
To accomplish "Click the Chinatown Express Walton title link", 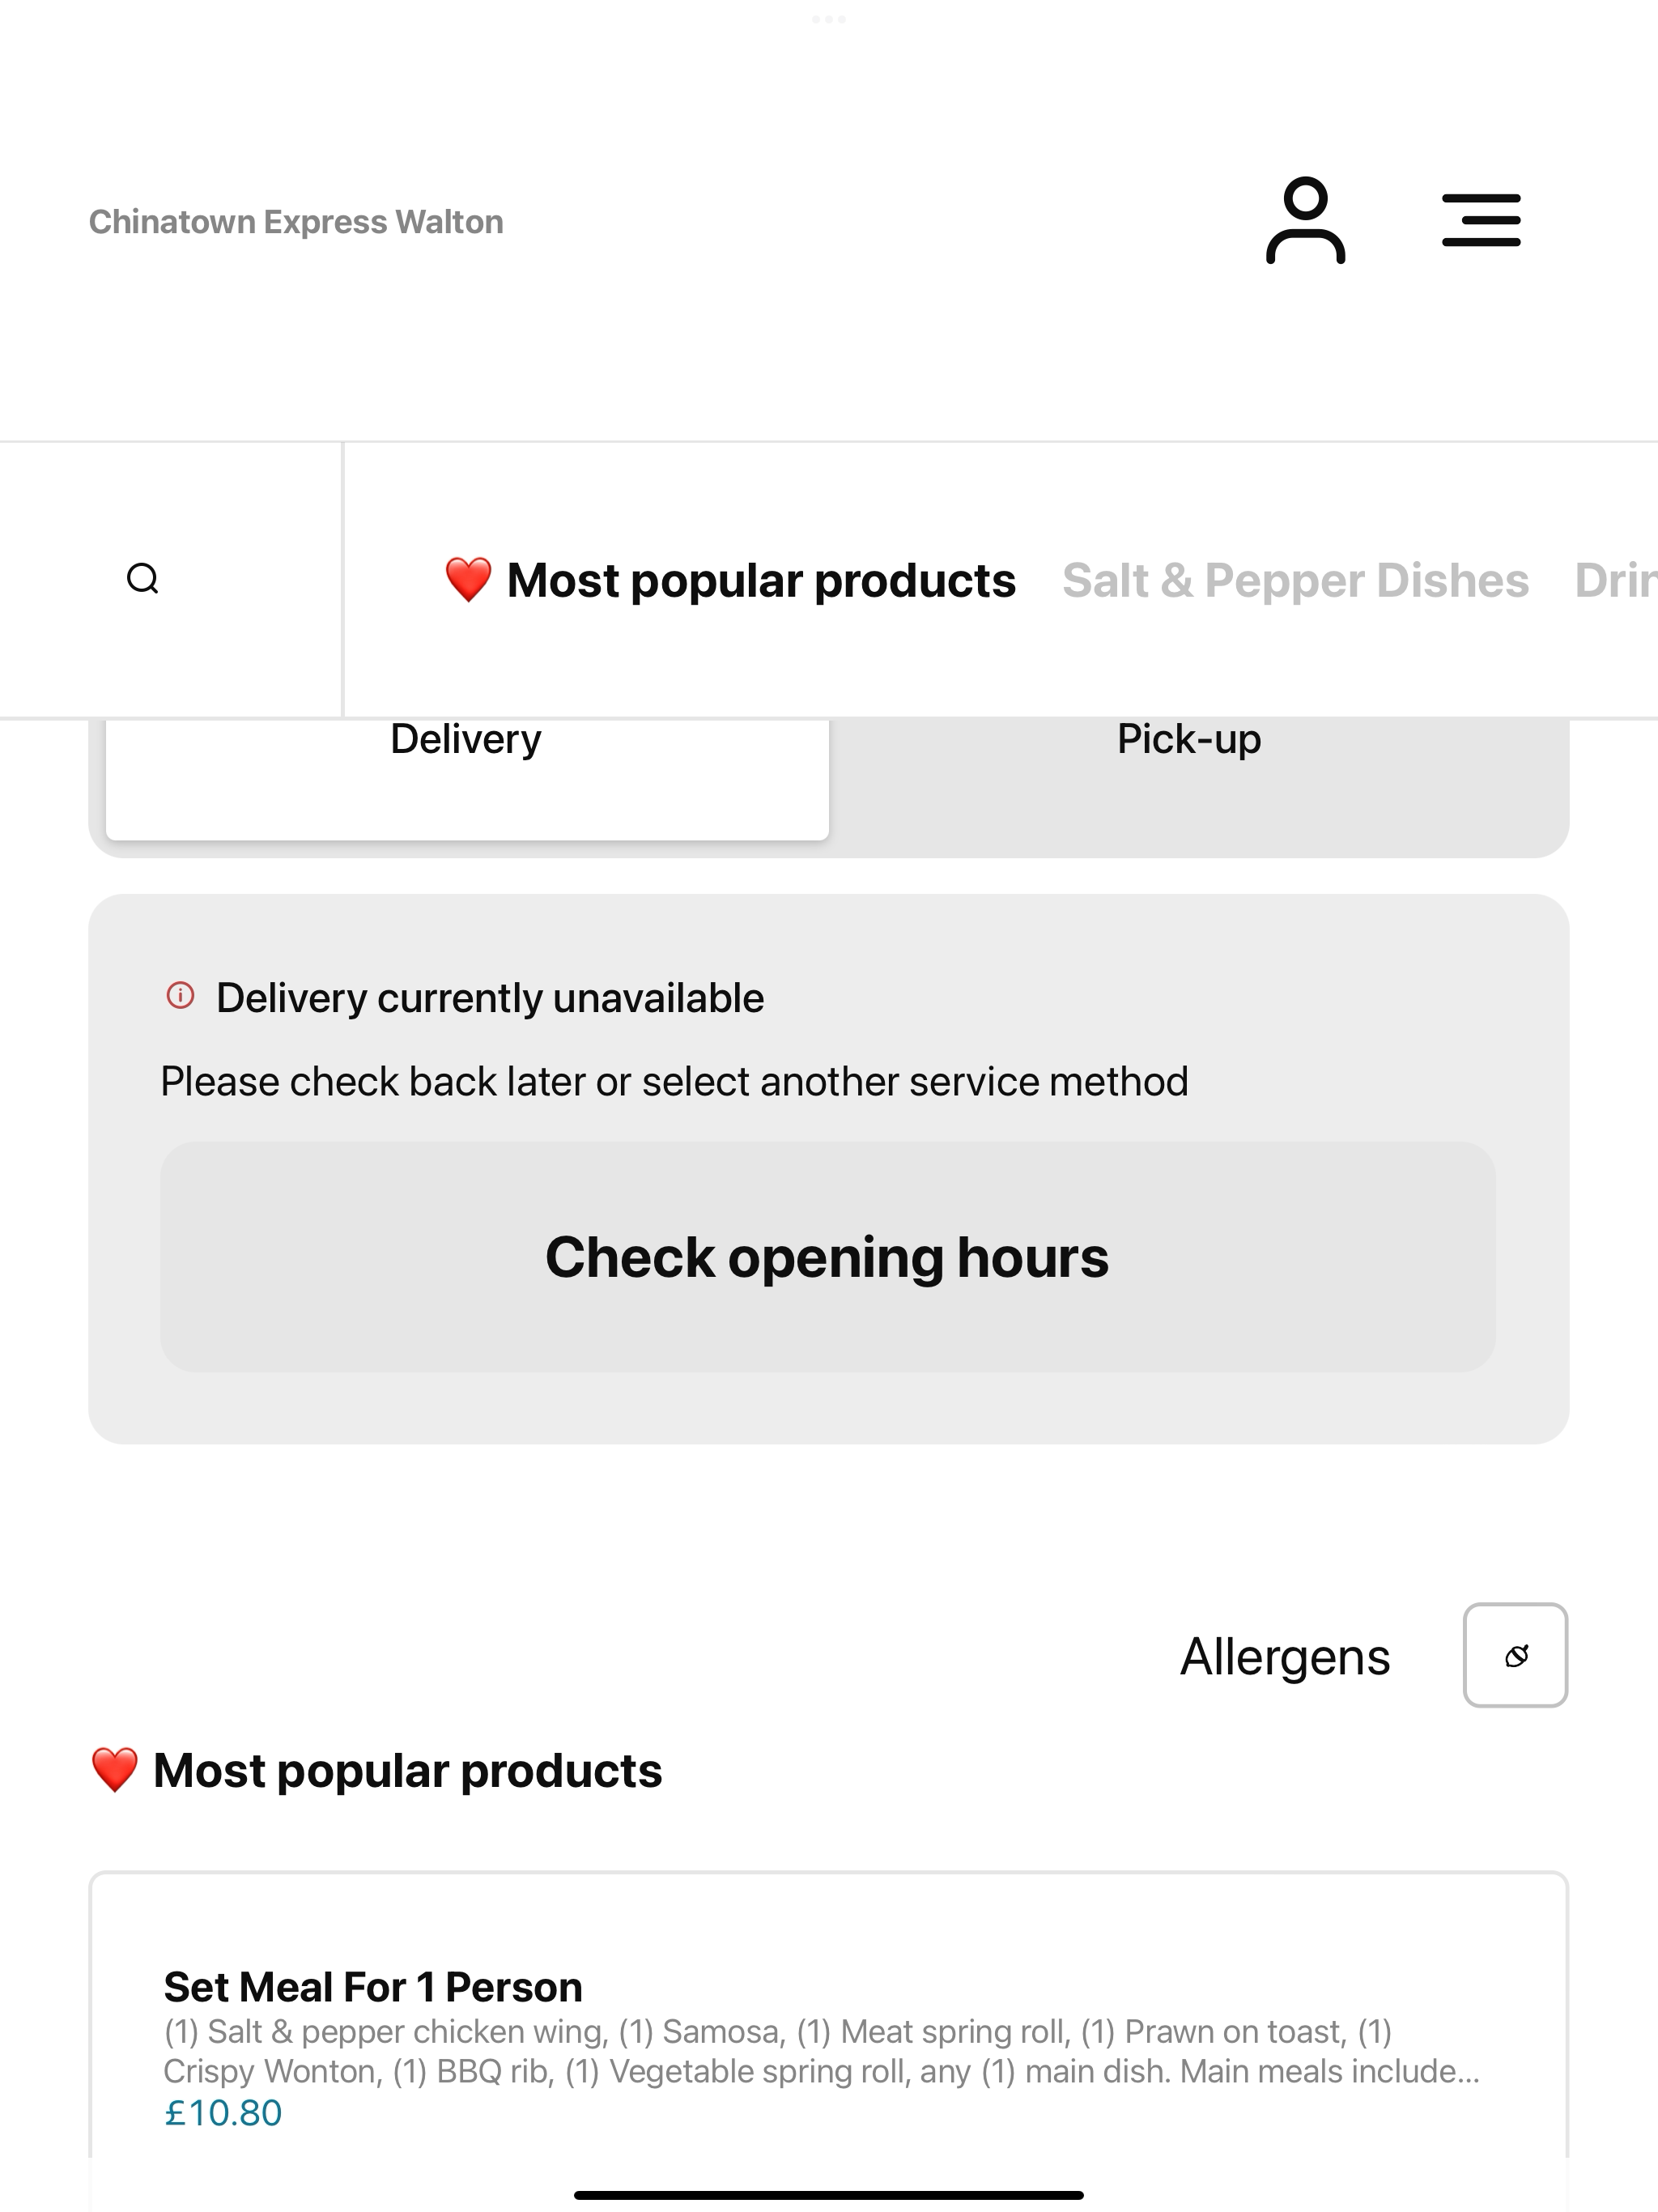I will (296, 222).
